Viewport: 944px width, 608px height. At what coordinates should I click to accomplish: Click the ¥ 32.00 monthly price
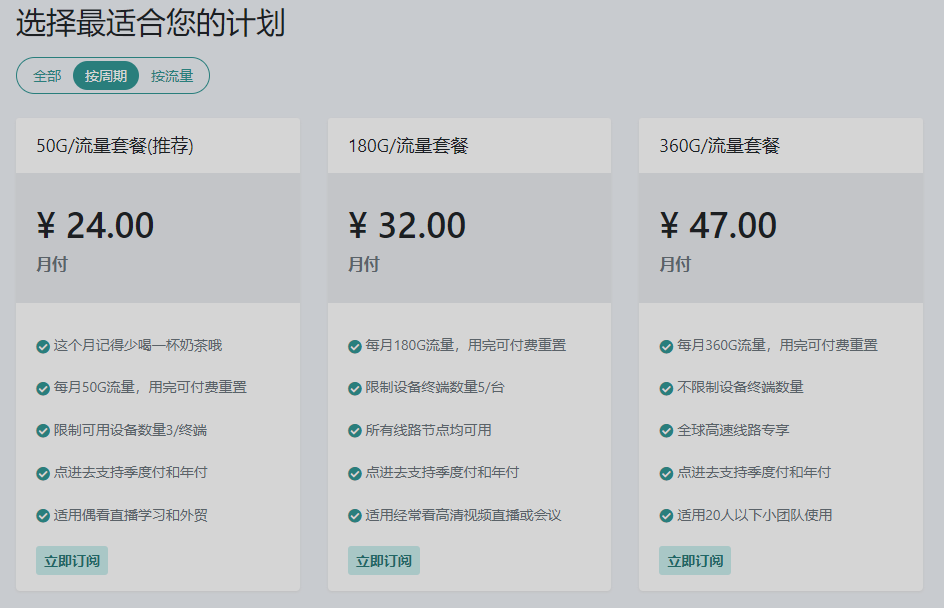point(407,226)
